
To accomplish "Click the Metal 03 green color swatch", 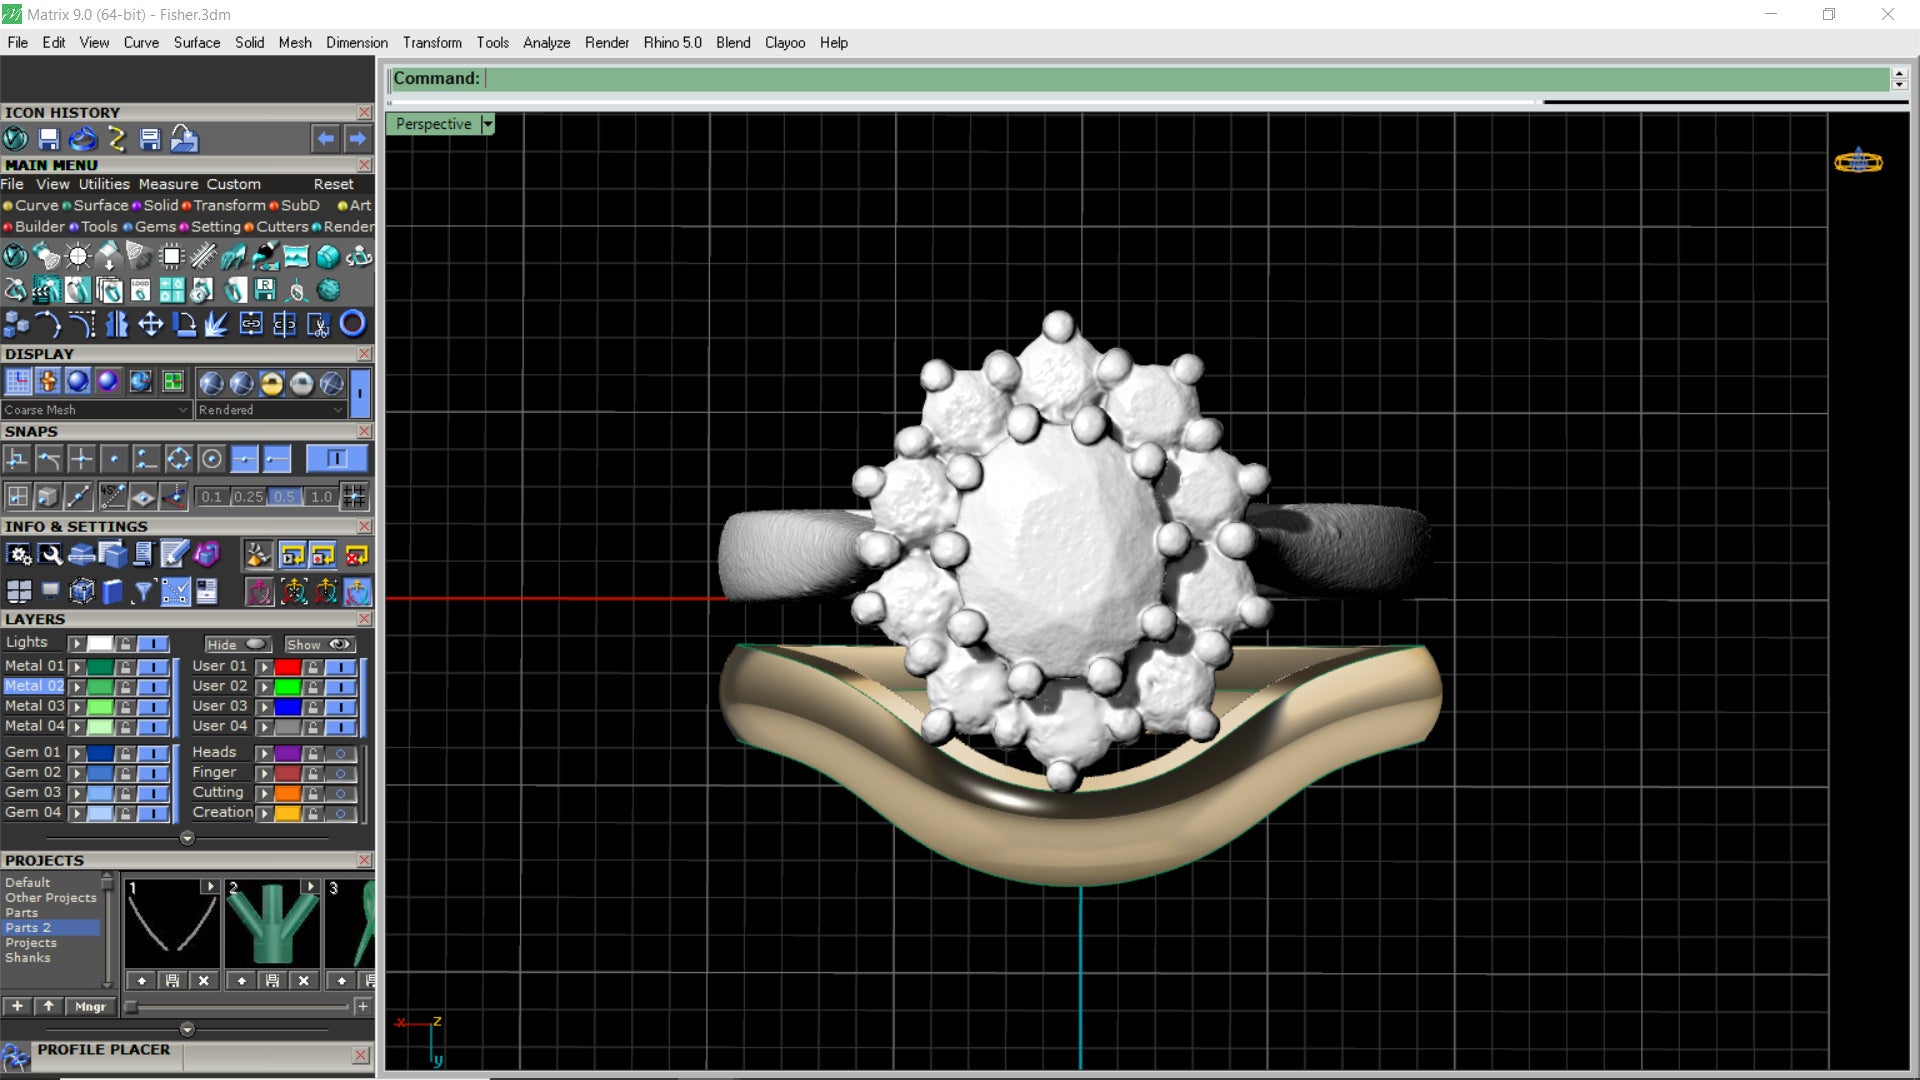I will (100, 707).
